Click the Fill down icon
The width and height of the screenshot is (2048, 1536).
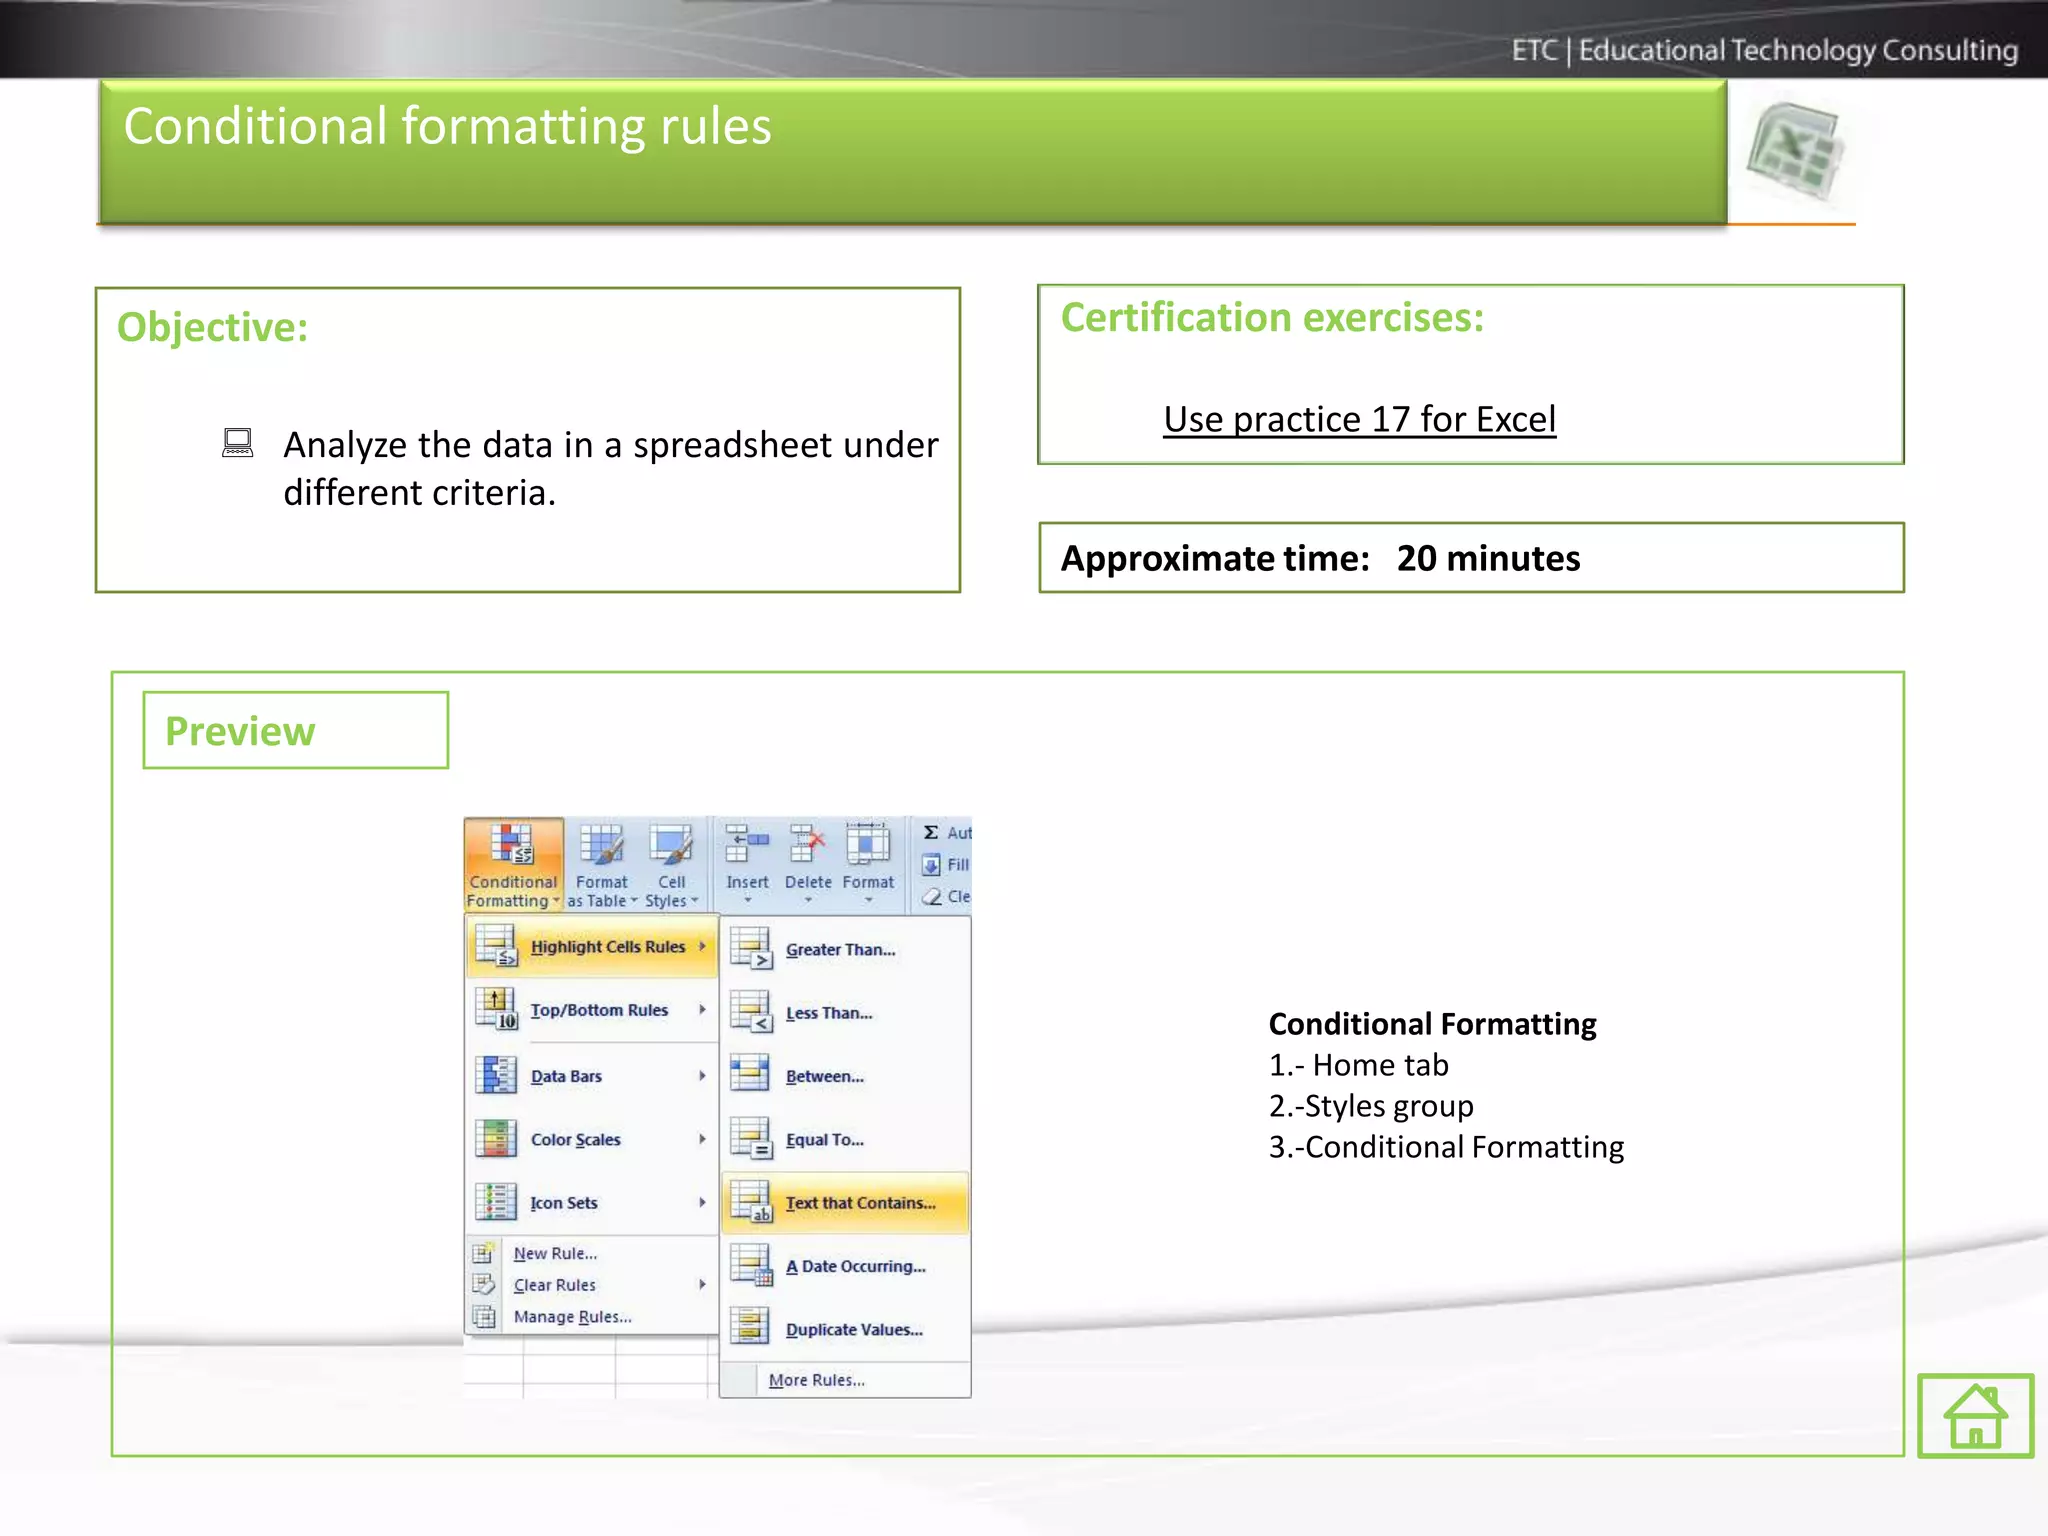tap(931, 864)
